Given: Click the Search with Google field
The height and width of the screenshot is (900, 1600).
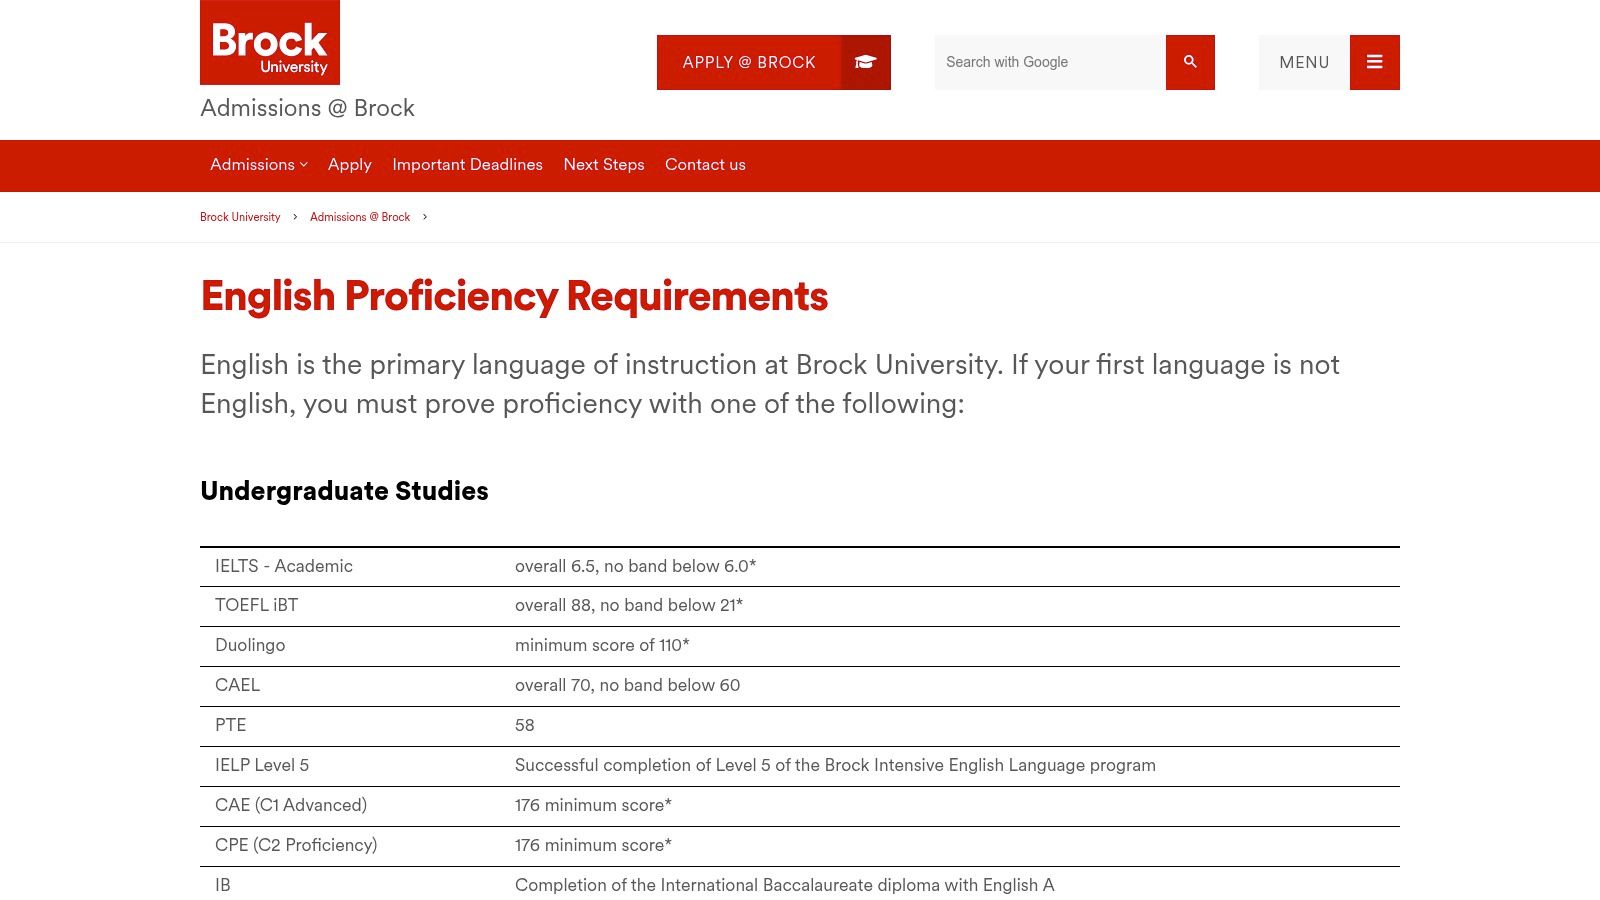Looking at the screenshot, I should (x=1050, y=62).
